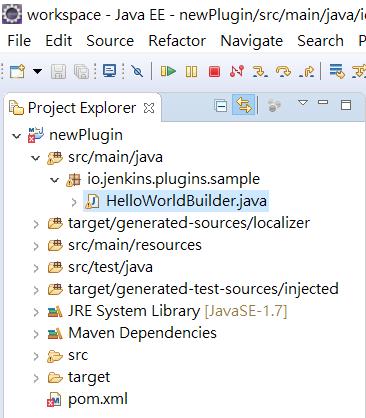Click the disabled focus task icon
Screen dimensions: 366x418
click(274, 105)
